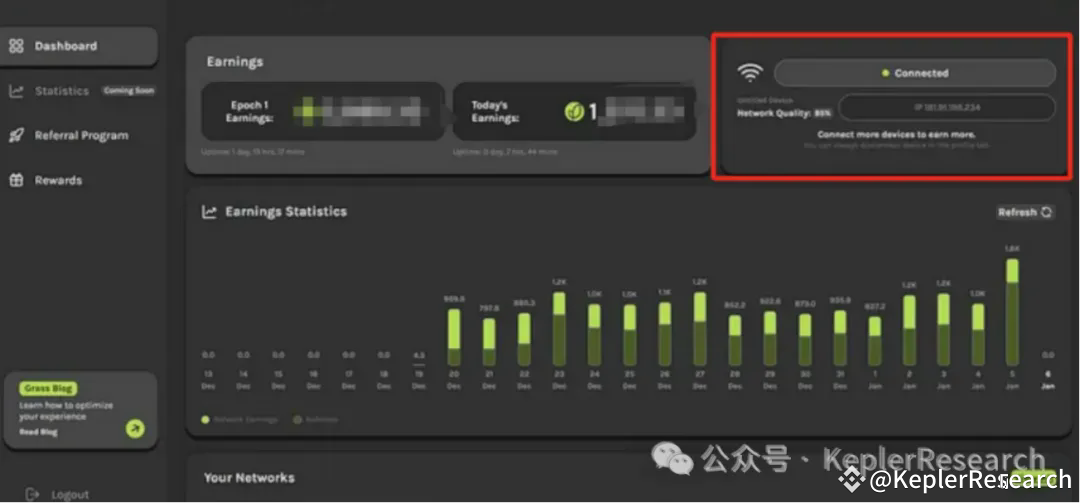
Task: Go to the Referral Program page
Action: pos(81,136)
